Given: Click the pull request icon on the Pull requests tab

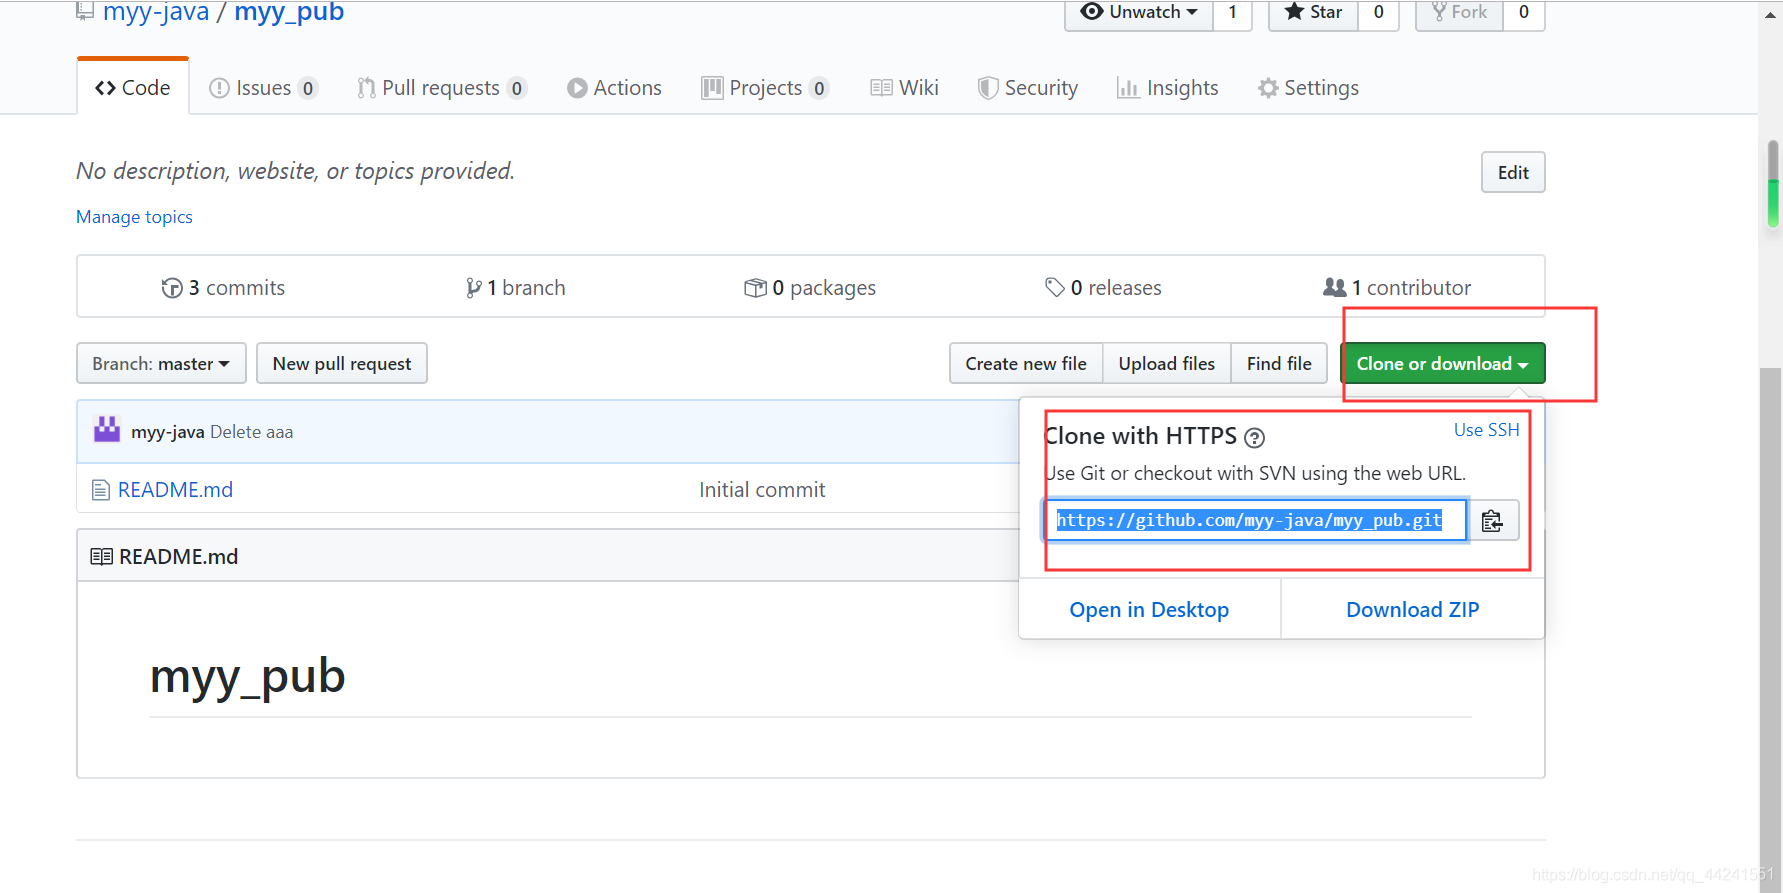Looking at the screenshot, I should 366,88.
